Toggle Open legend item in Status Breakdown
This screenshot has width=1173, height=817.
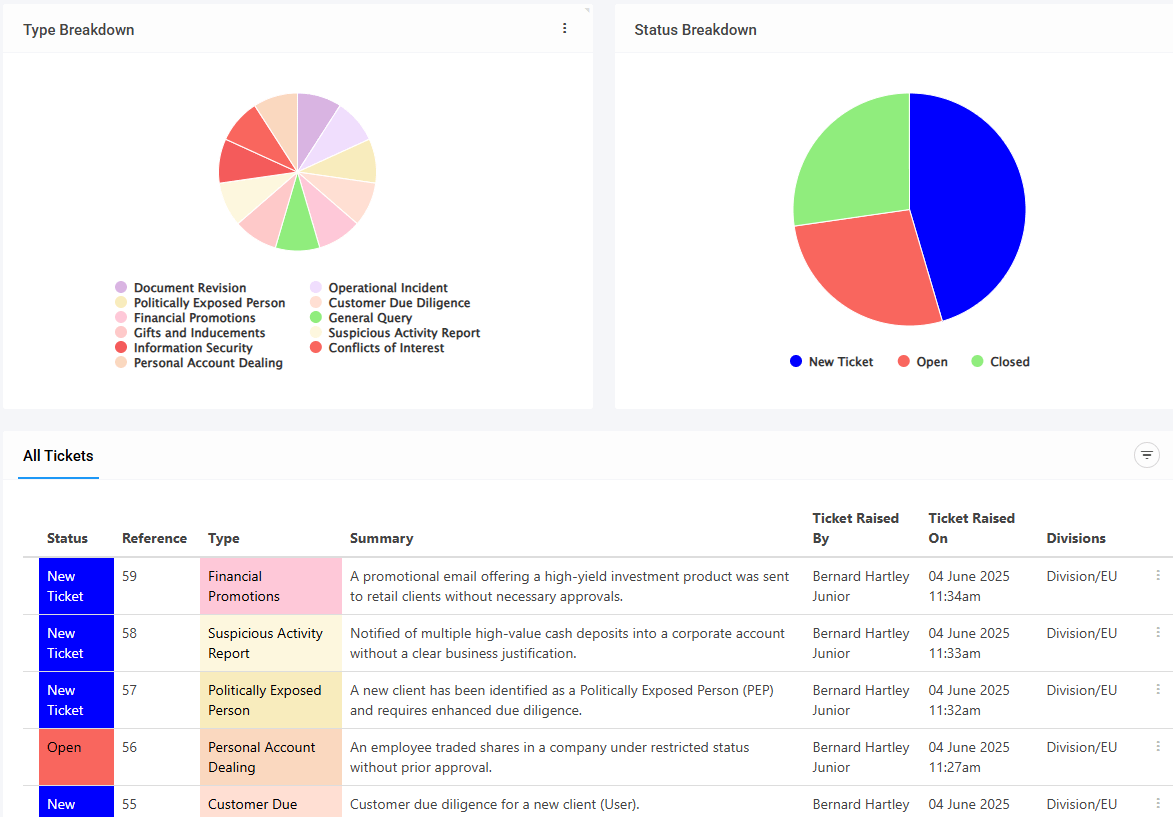(923, 362)
